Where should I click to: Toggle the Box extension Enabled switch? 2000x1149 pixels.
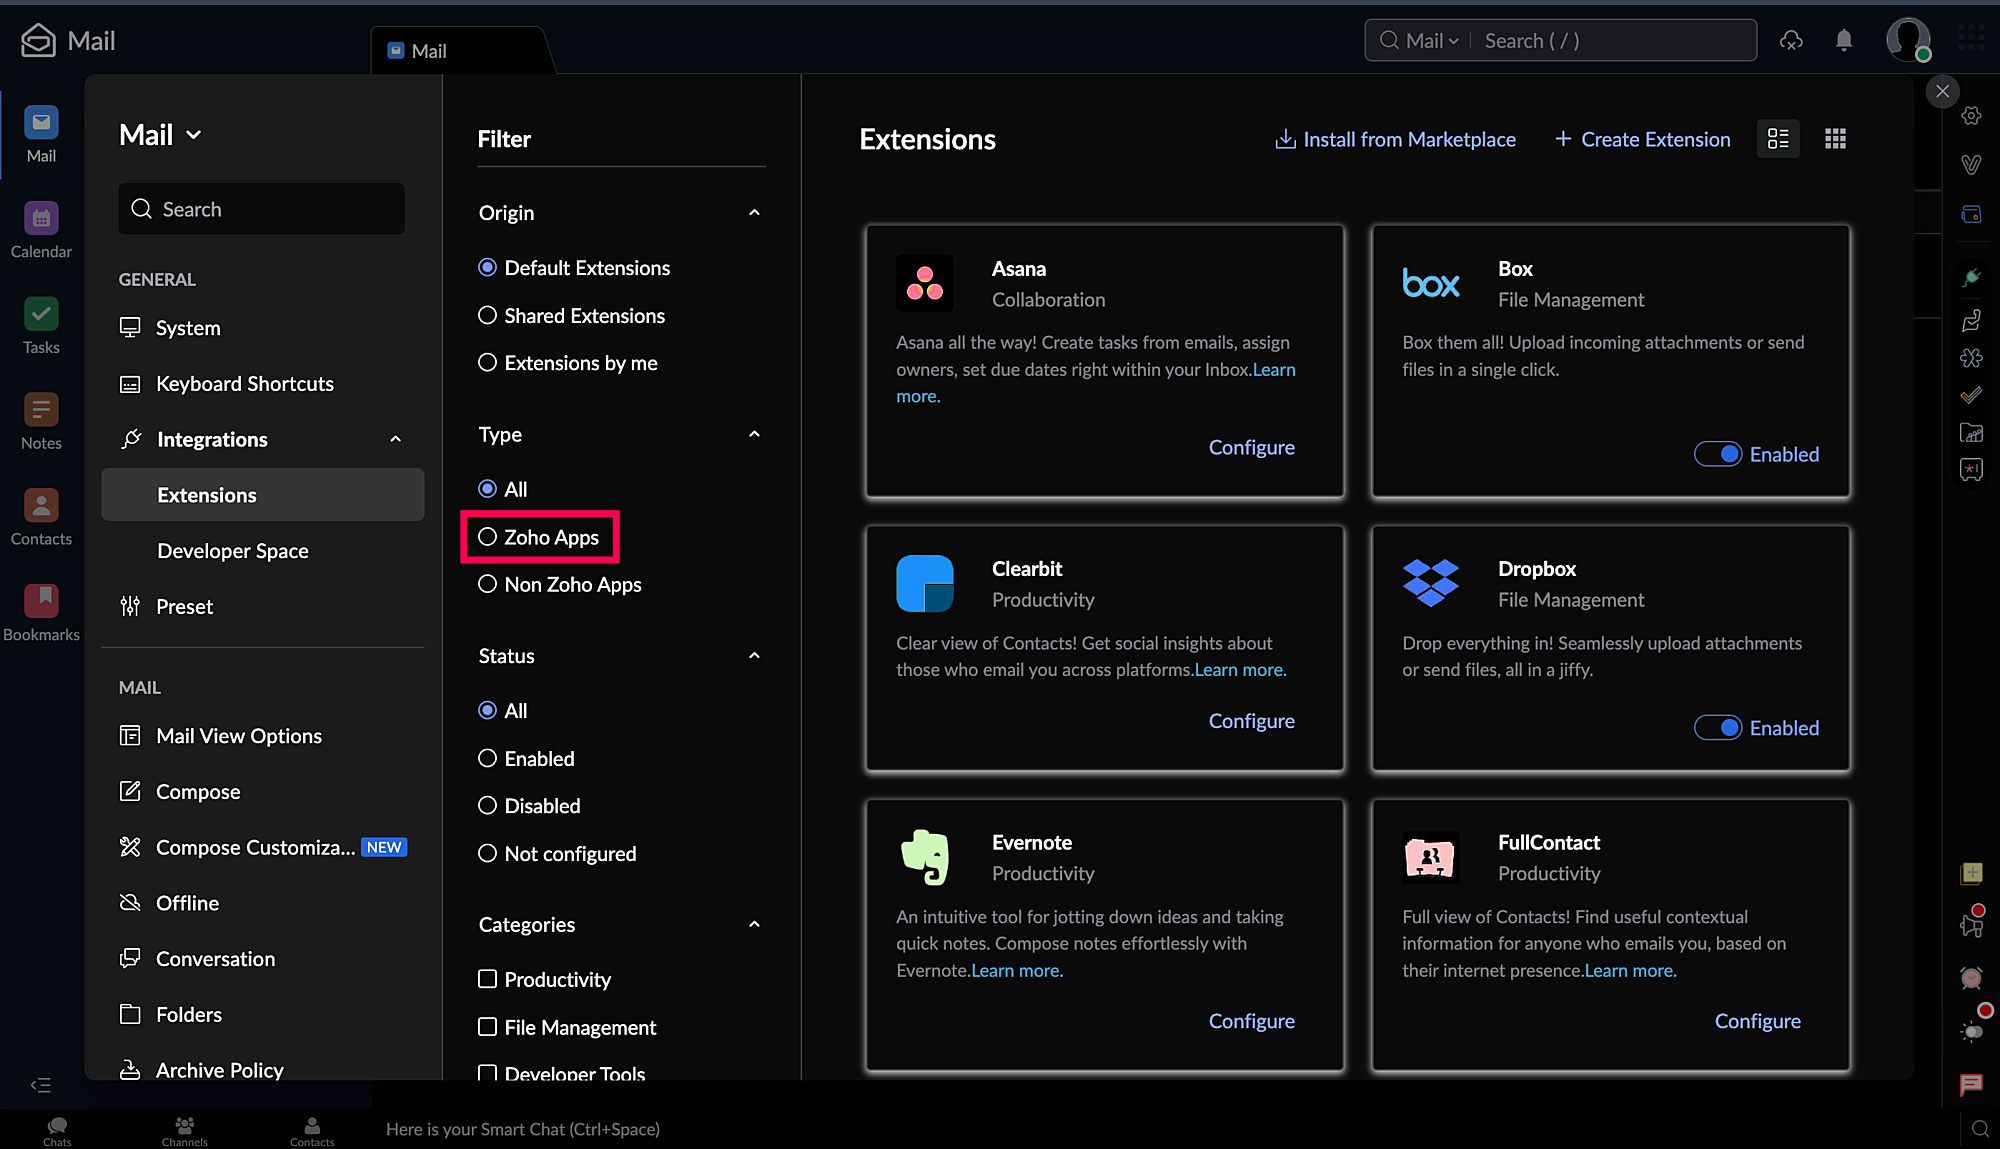click(x=1718, y=454)
